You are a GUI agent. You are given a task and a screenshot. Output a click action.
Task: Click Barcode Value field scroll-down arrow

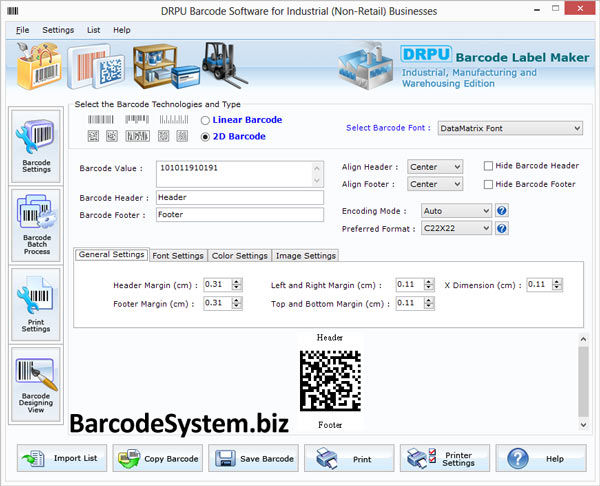pyautogui.click(x=316, y=181)
